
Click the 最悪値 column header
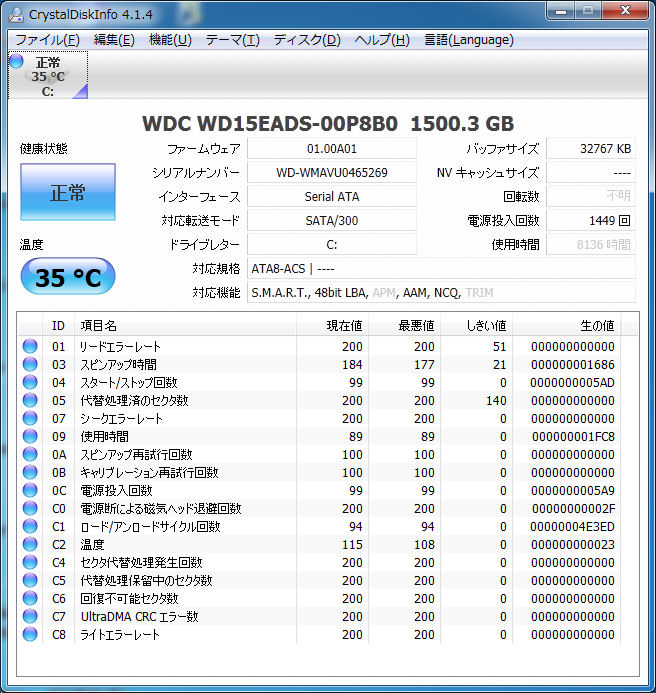[x=404, y=326]
